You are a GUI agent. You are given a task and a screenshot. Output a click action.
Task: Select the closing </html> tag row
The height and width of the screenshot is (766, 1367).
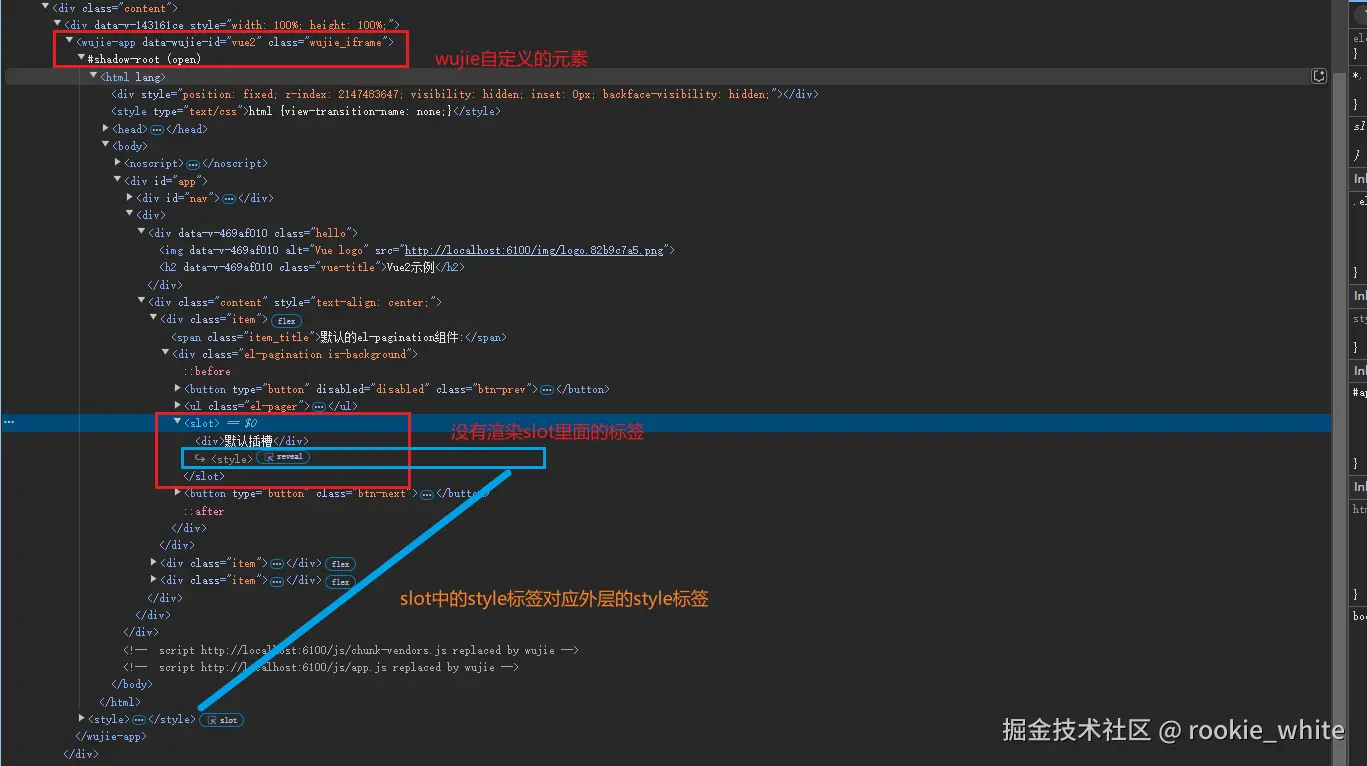(120, 703)
